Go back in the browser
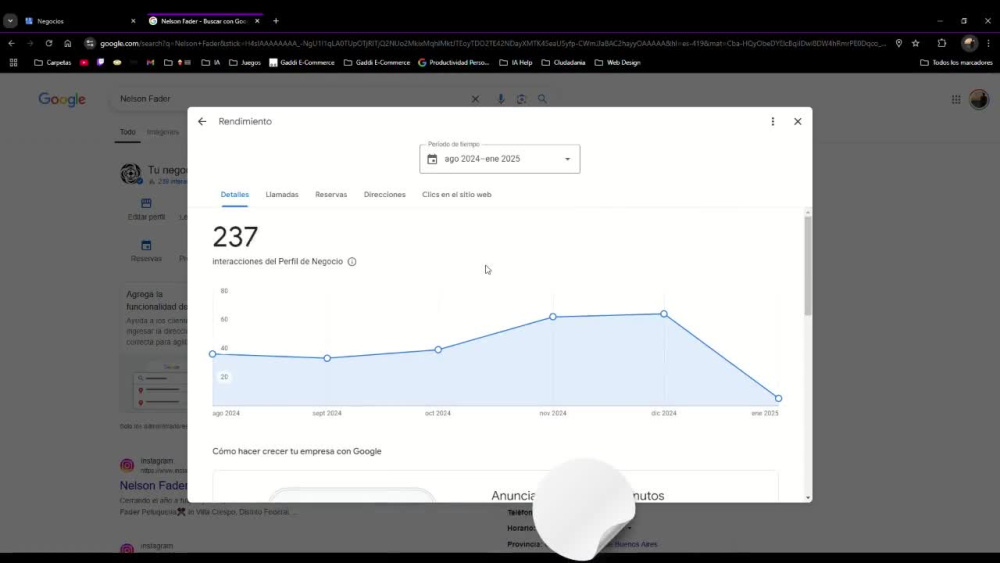The width and height of the screenshot is (1000, 563). point(11,43)
